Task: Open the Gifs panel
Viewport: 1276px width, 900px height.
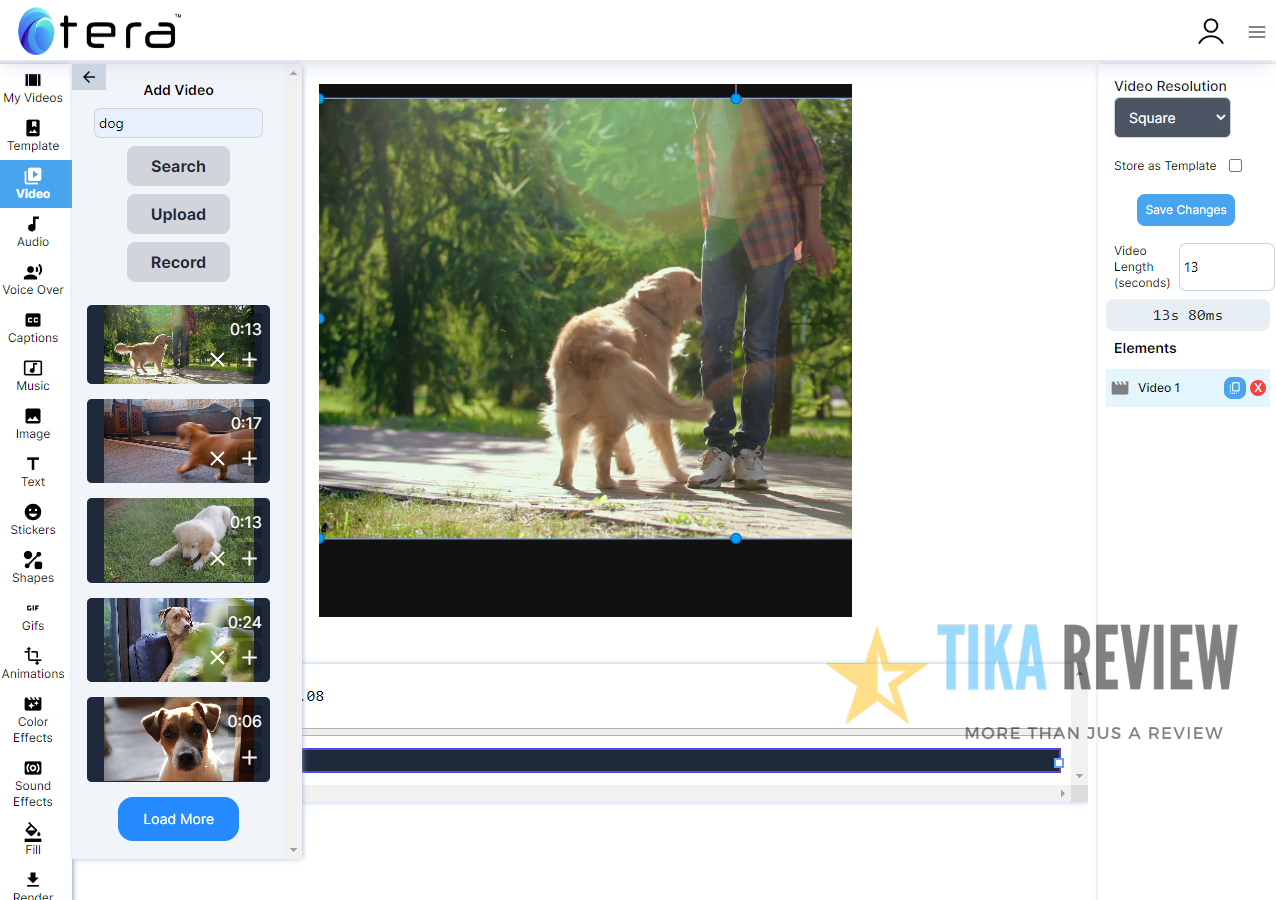Action: pyautogui.click(x=33, y=615)
